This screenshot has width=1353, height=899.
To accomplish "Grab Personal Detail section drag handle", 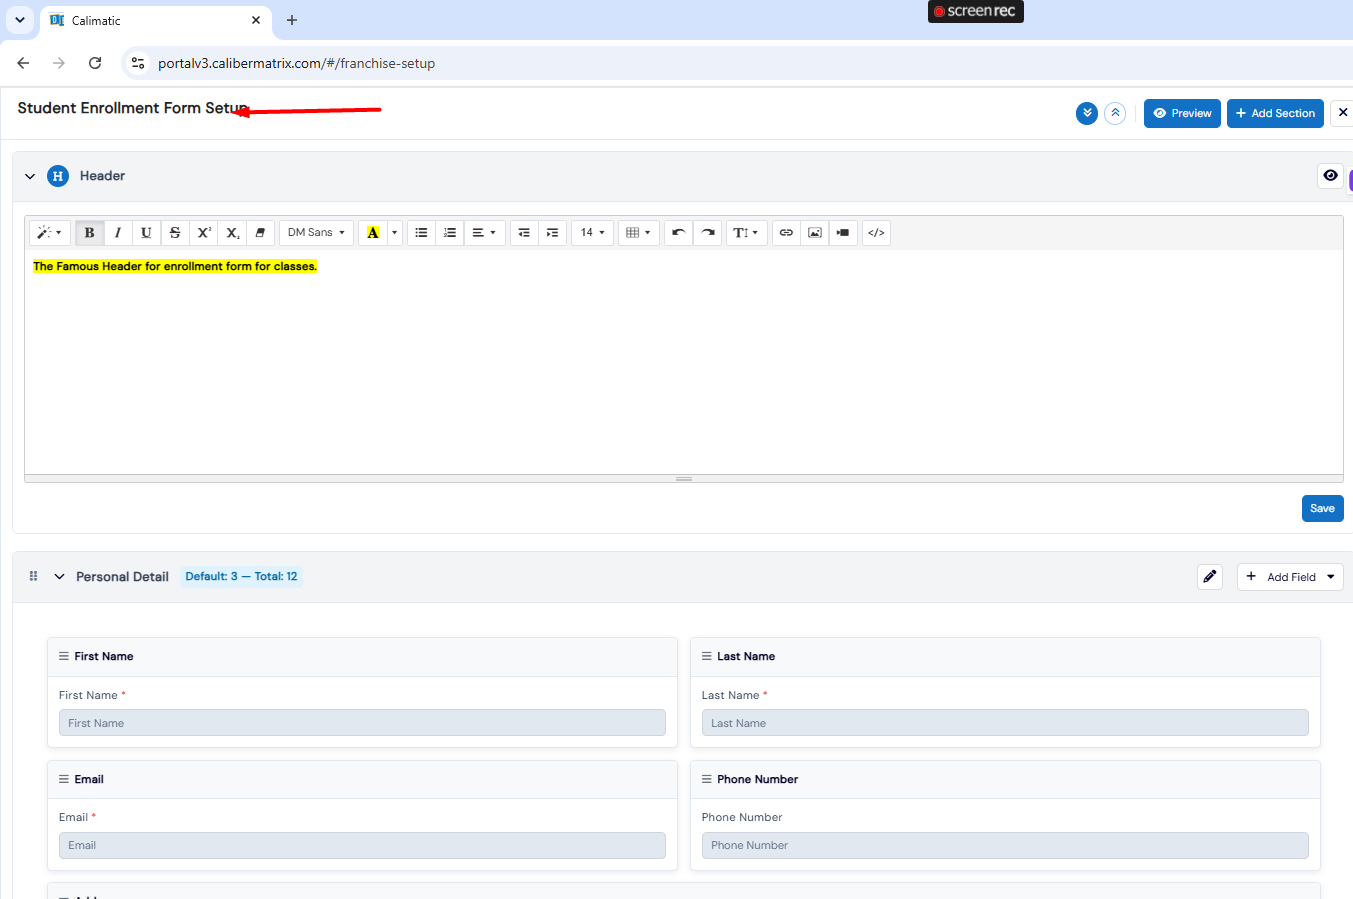I will [x=33, y=576].
